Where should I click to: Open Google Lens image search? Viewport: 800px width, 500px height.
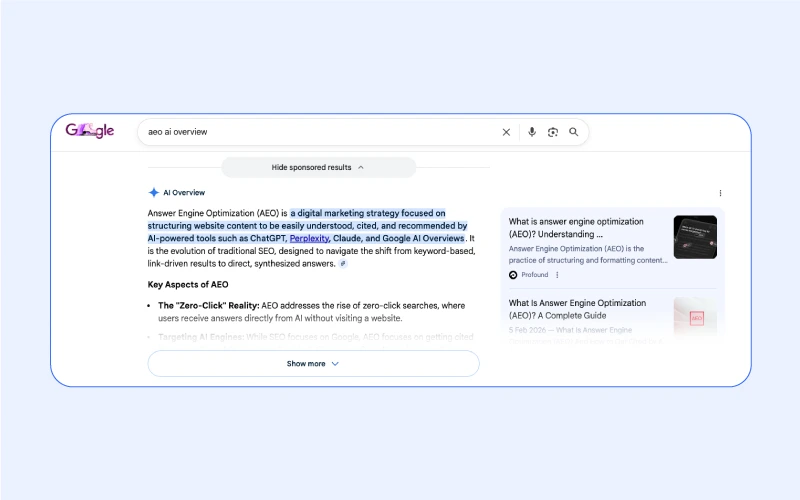click(553, 132)
